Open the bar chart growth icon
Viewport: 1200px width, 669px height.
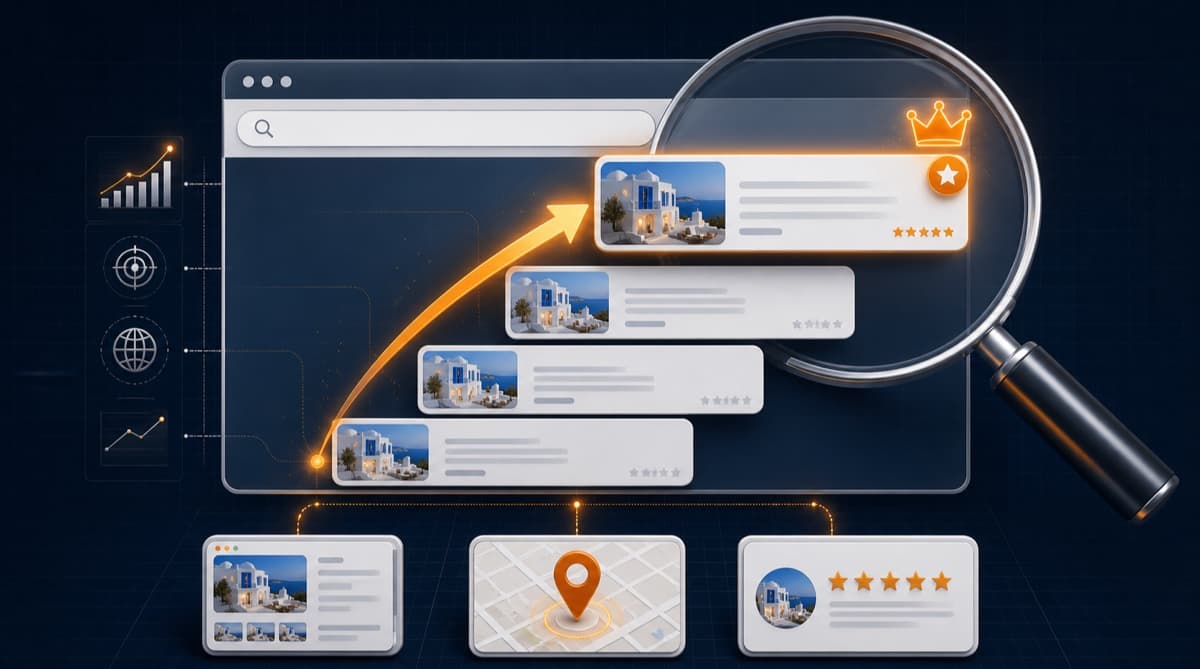tap(136, 177)
